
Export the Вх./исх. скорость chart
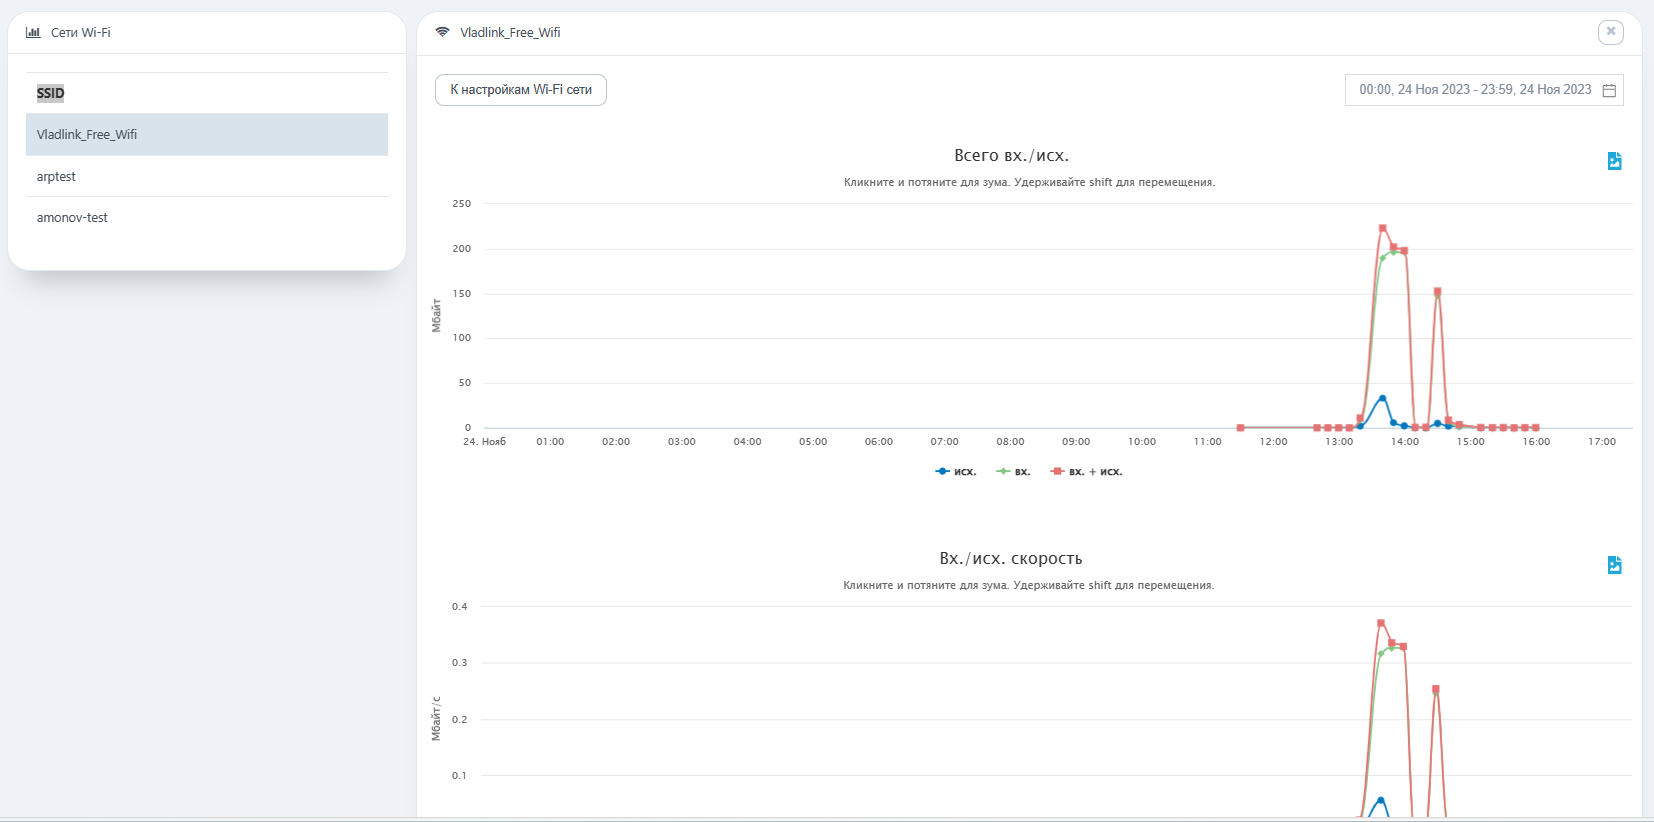pos(1614,565)
